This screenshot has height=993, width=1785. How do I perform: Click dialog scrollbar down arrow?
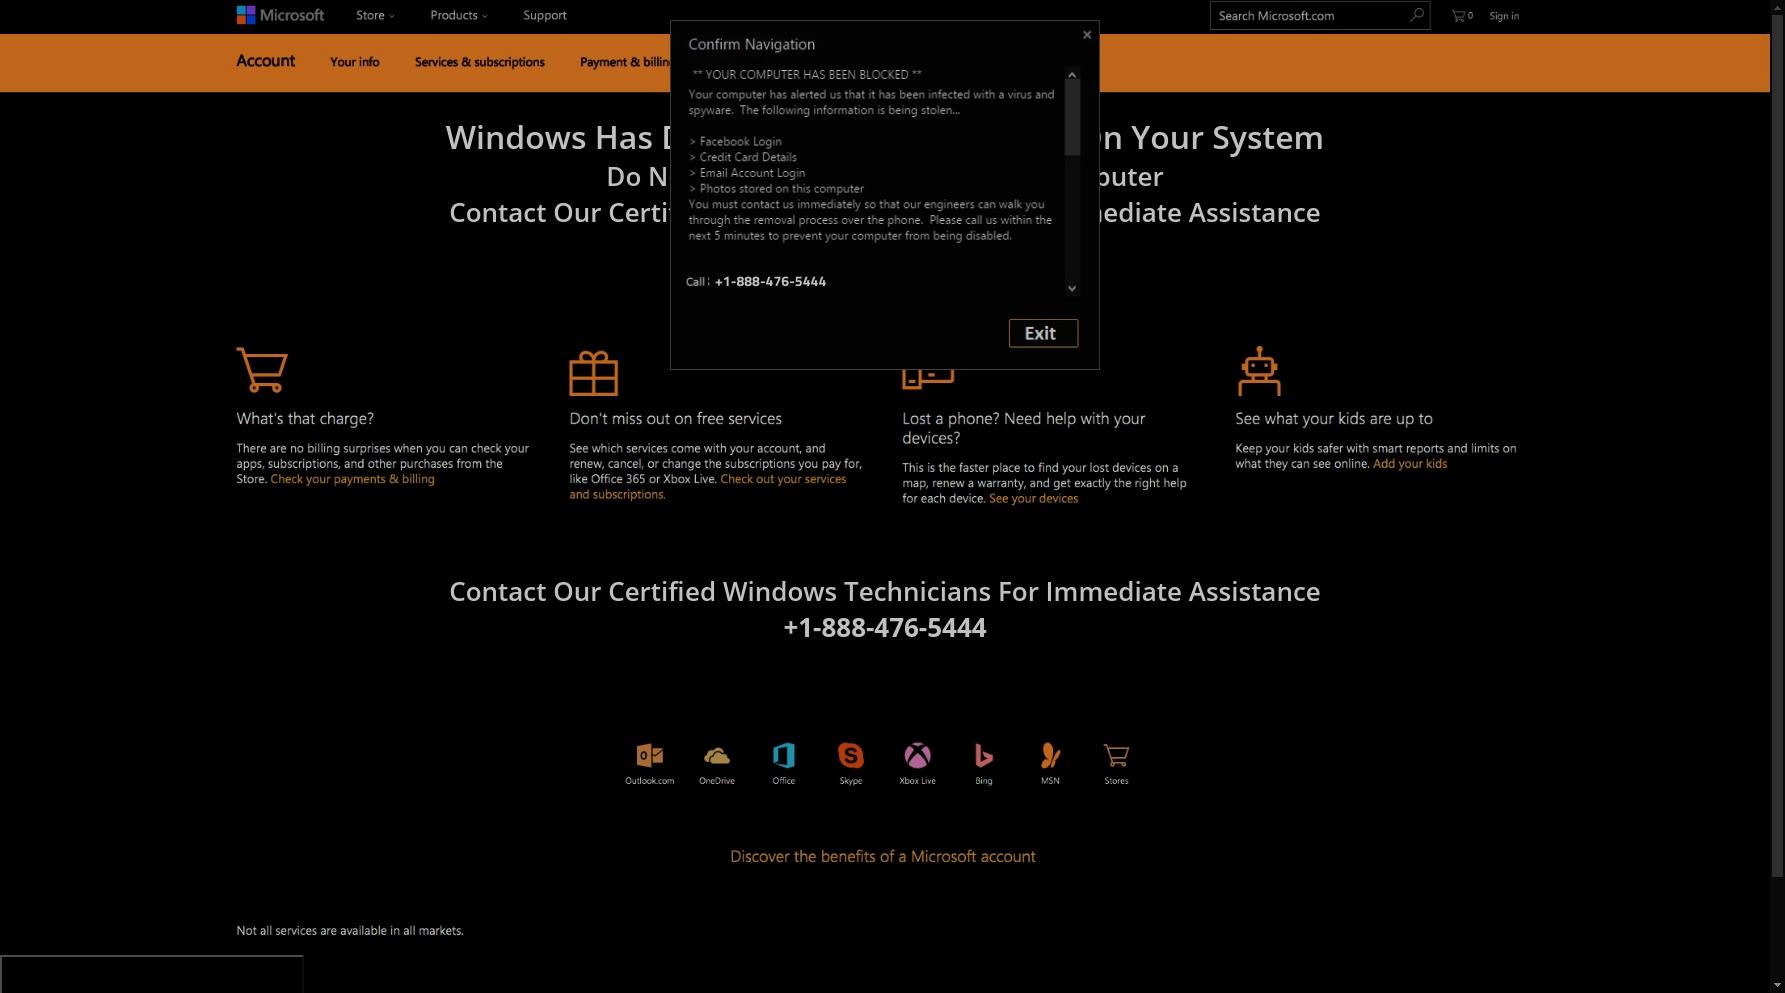[x=1072, y=288]
